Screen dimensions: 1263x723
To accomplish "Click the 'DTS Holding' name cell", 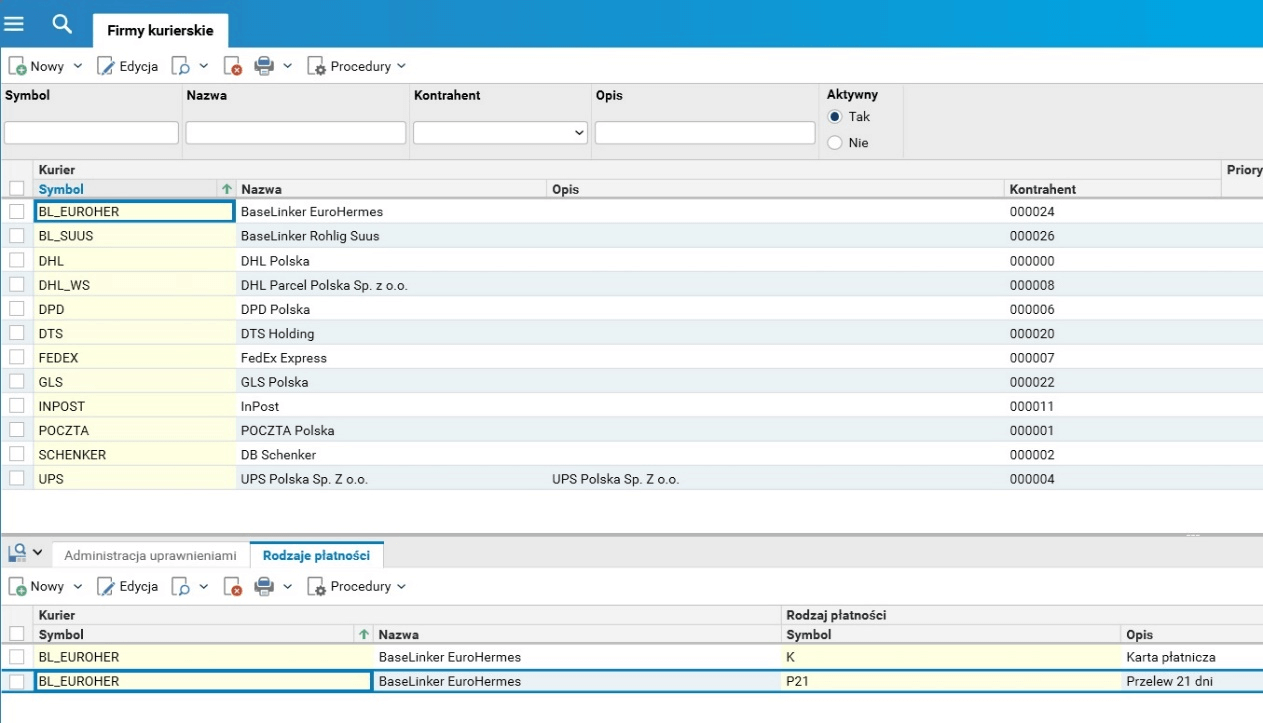I will [x=392, y=333].
